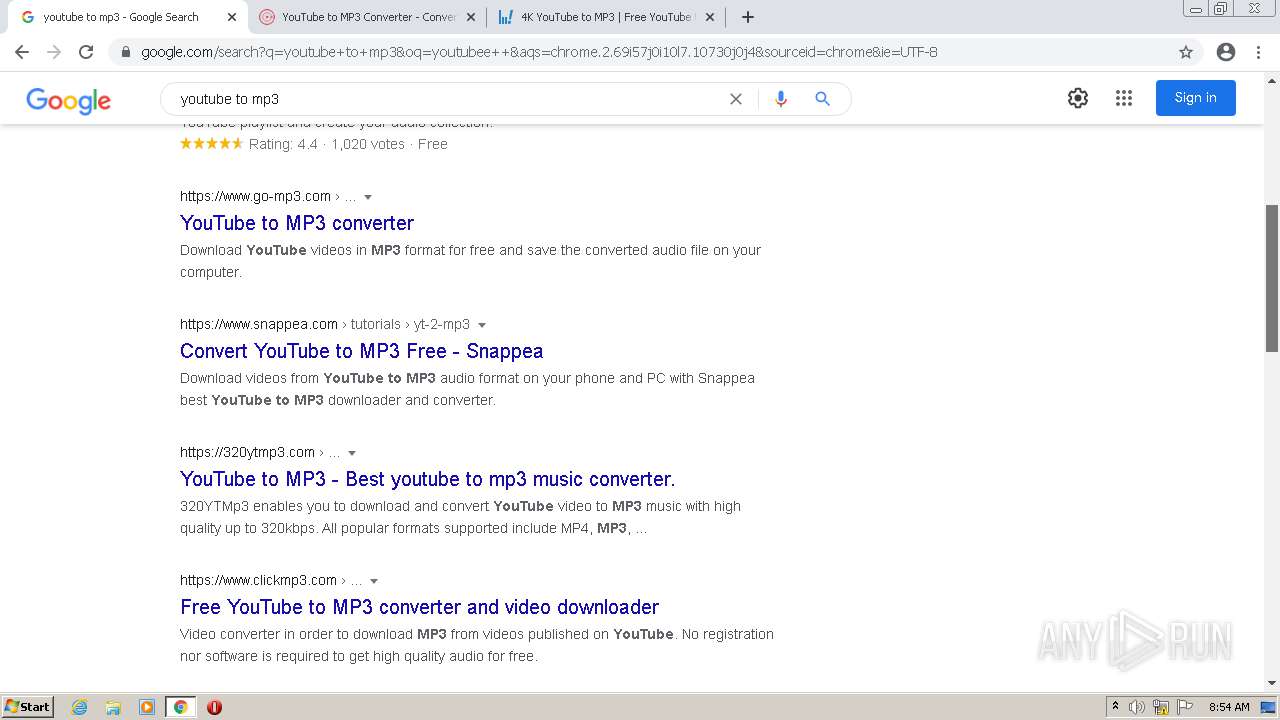Submit search with magnifier icon
Screen dimensions: 1280x720
pos(822,99)
